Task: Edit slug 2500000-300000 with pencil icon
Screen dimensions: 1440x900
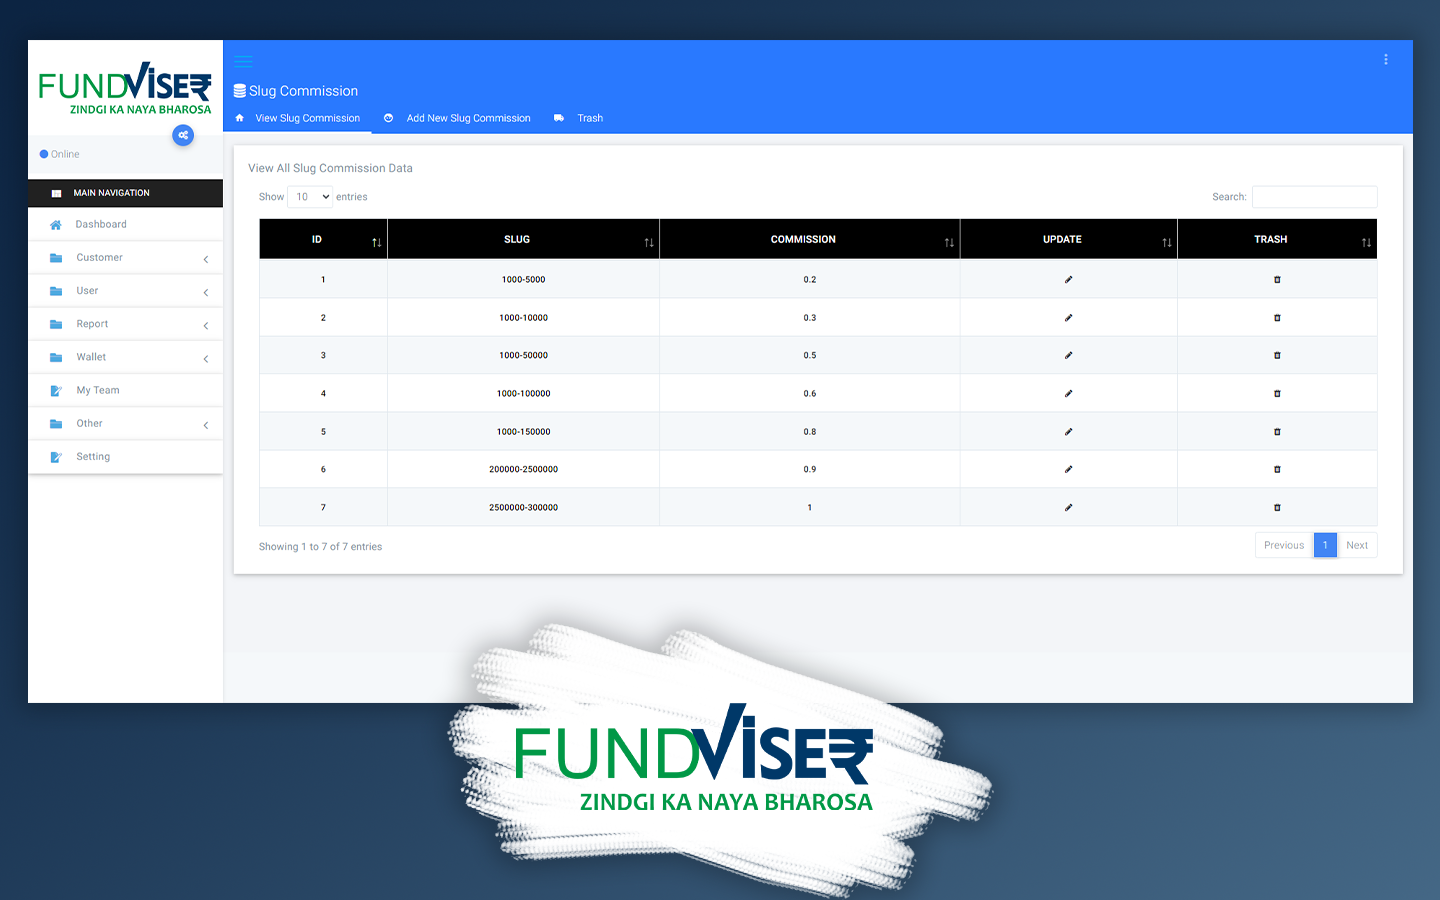Action: coord(1068,507)
